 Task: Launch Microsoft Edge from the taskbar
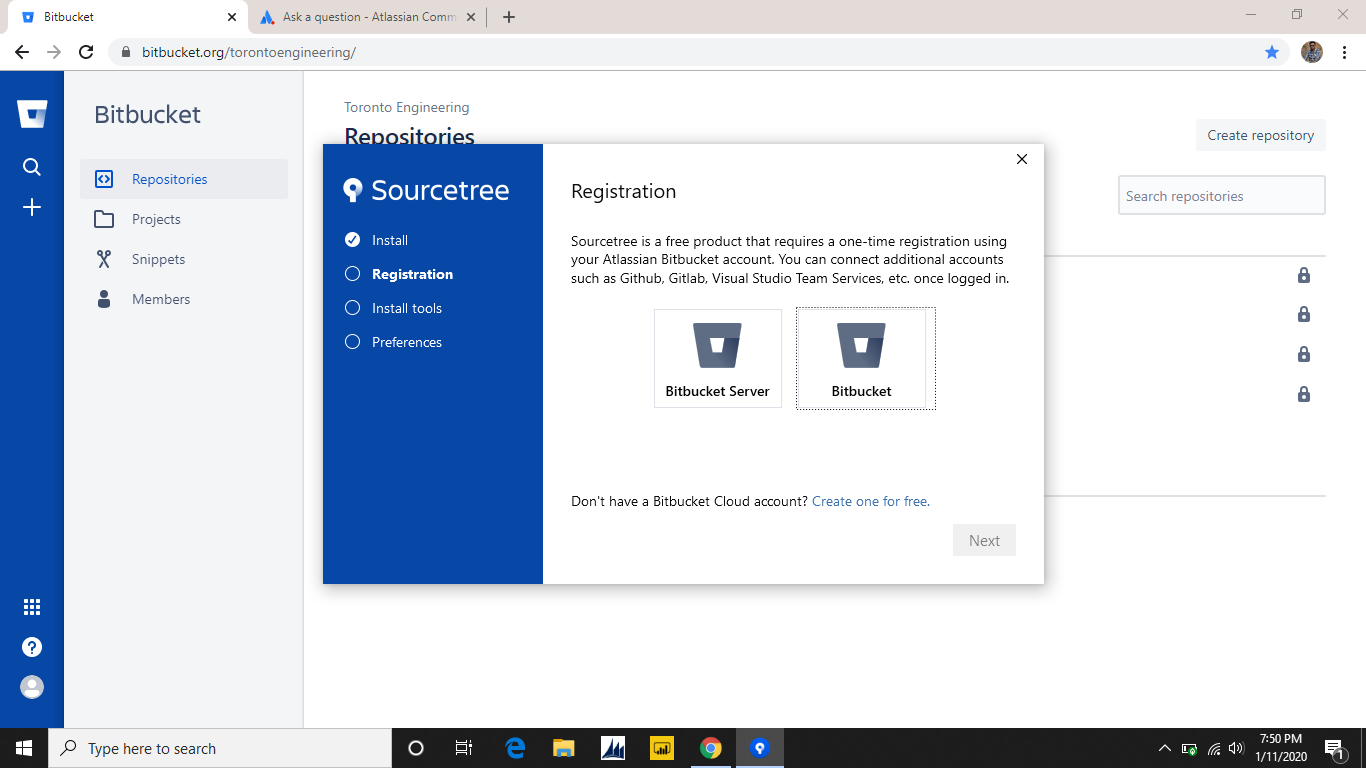[516, 748]
